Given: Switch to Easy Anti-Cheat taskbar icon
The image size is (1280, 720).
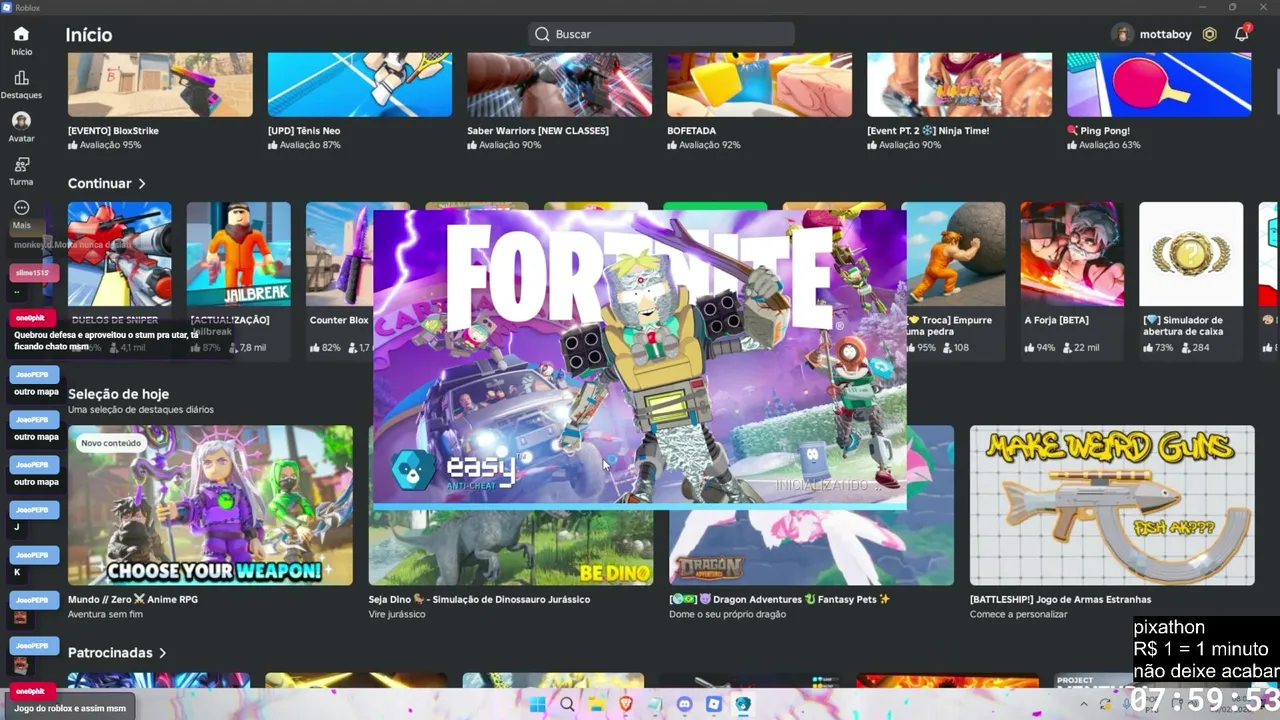Looking at the screenshot, I should click(743, 704).
